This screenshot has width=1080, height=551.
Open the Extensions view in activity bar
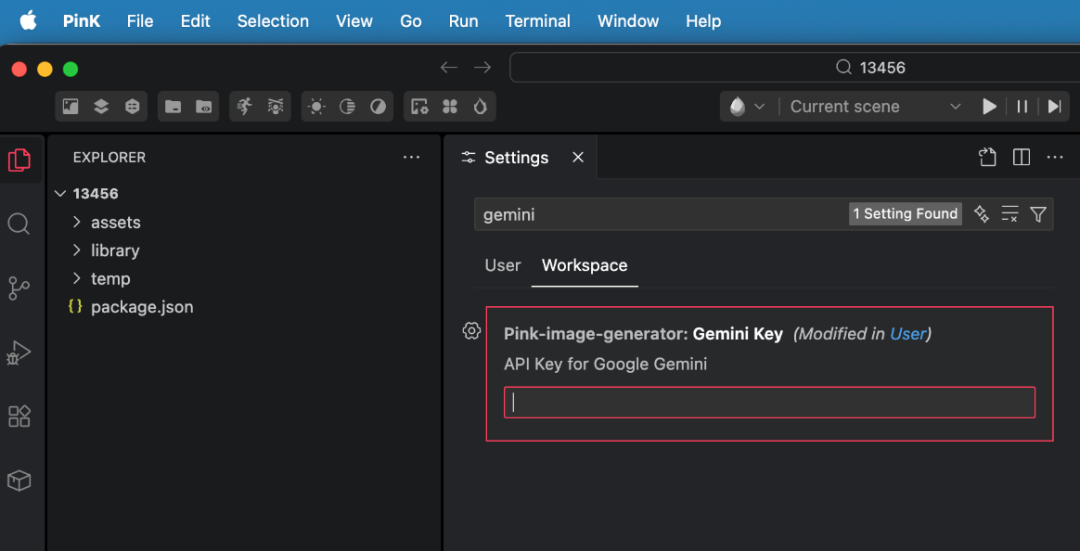point(19,416)
